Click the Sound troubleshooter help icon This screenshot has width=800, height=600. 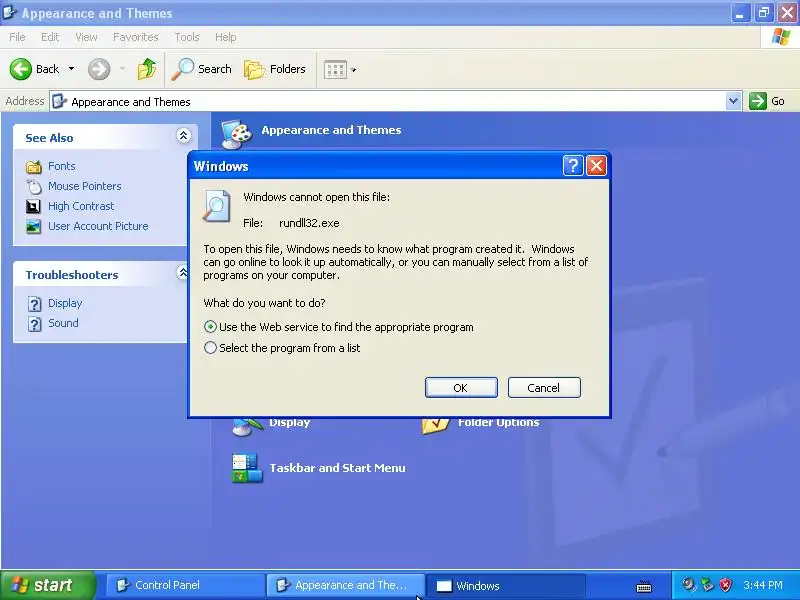(34, 324)
